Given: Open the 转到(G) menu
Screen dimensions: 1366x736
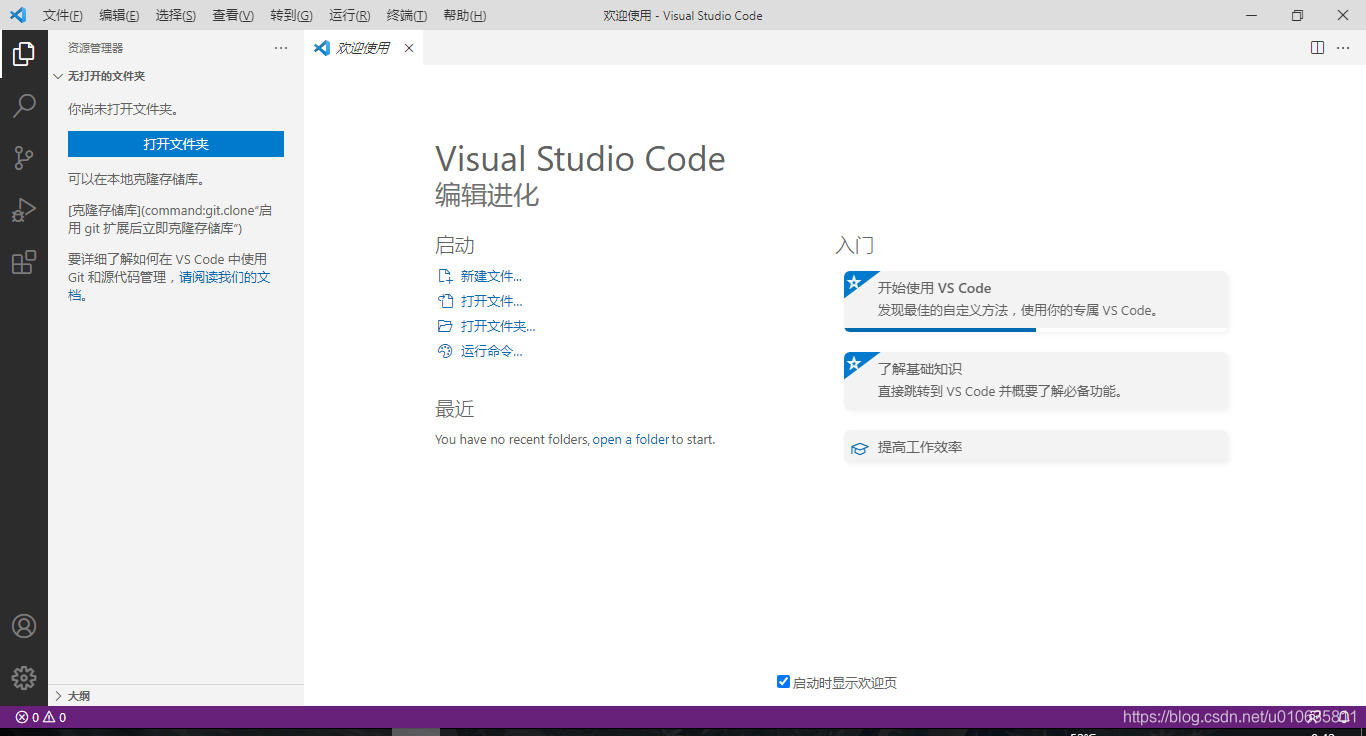Looking at the screenshot, I should pyautogui.click(x=291, y=15).
